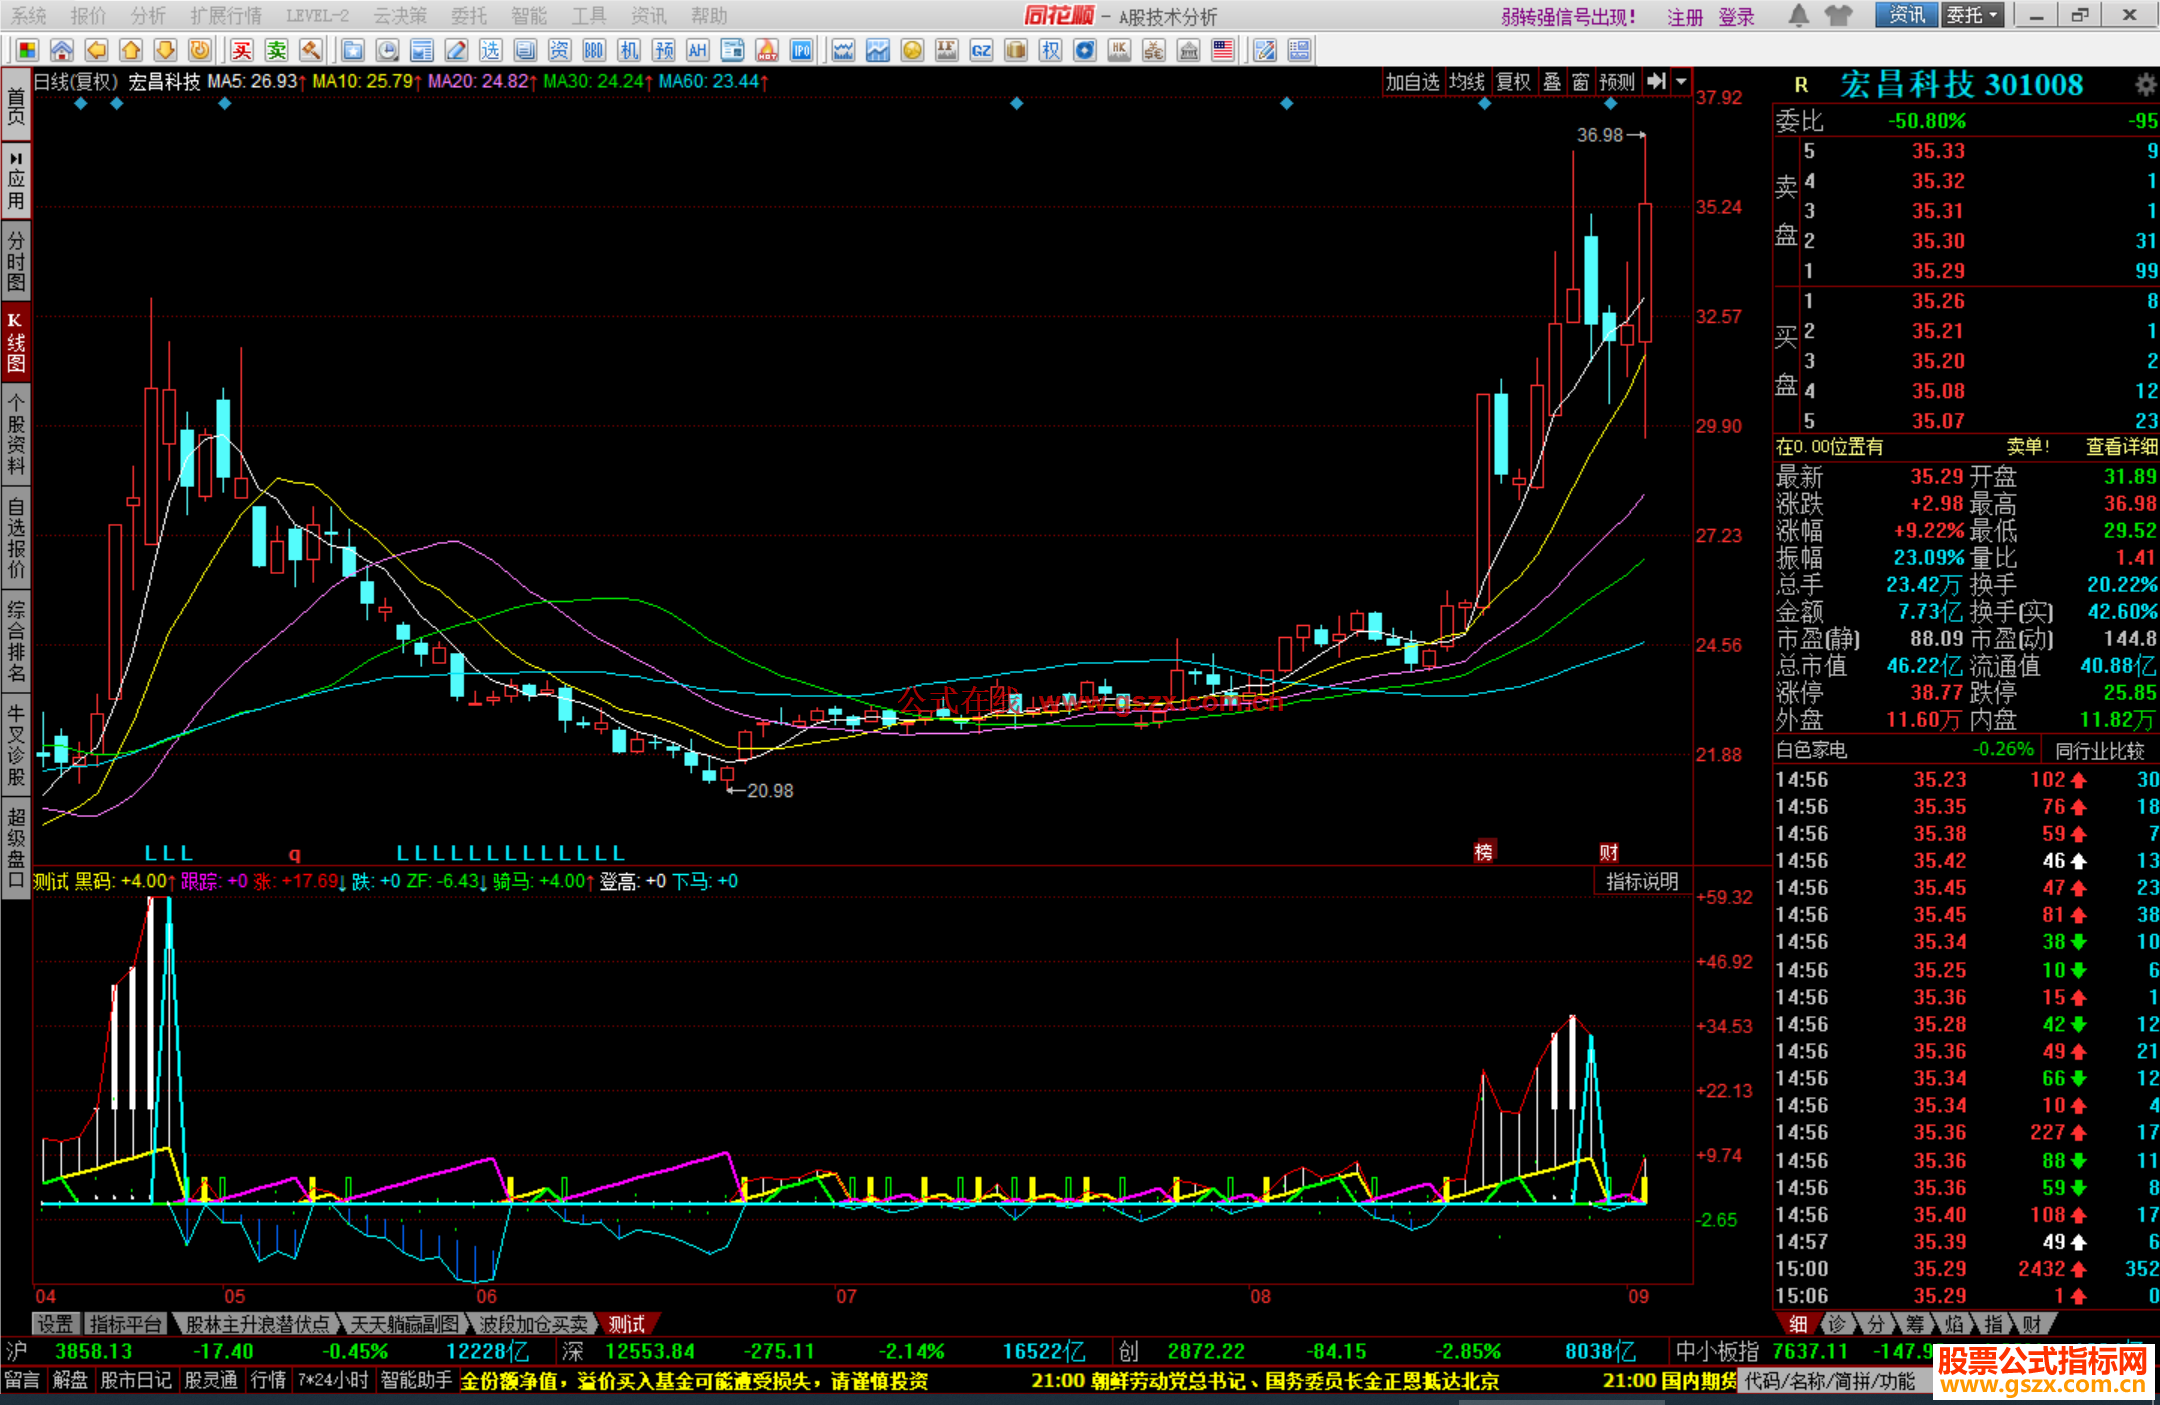Click the red 买 (buy) toolbar icon

tap(242, 50)
